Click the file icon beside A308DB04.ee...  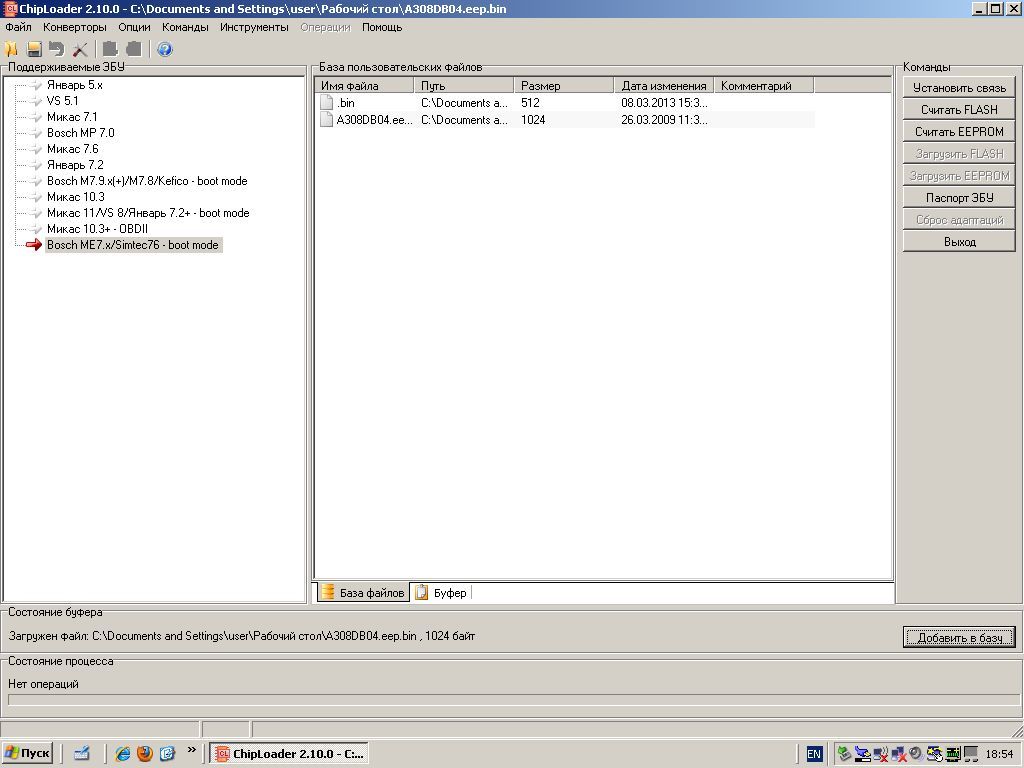click(x=327, y=120)
